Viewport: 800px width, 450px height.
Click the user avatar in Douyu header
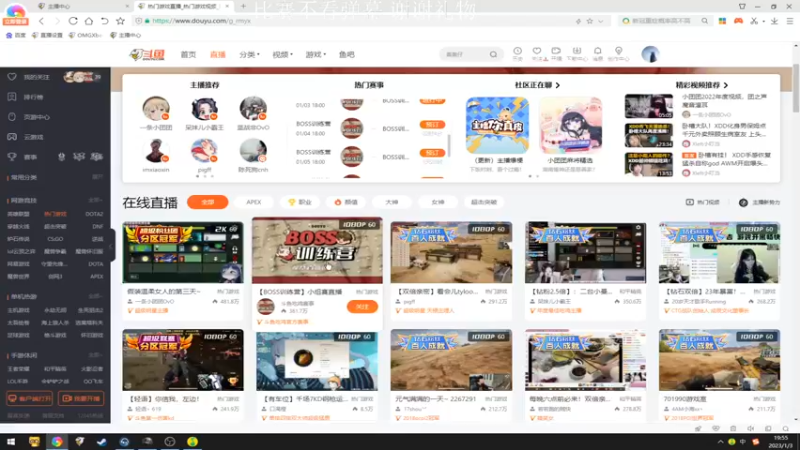[650, 54]
